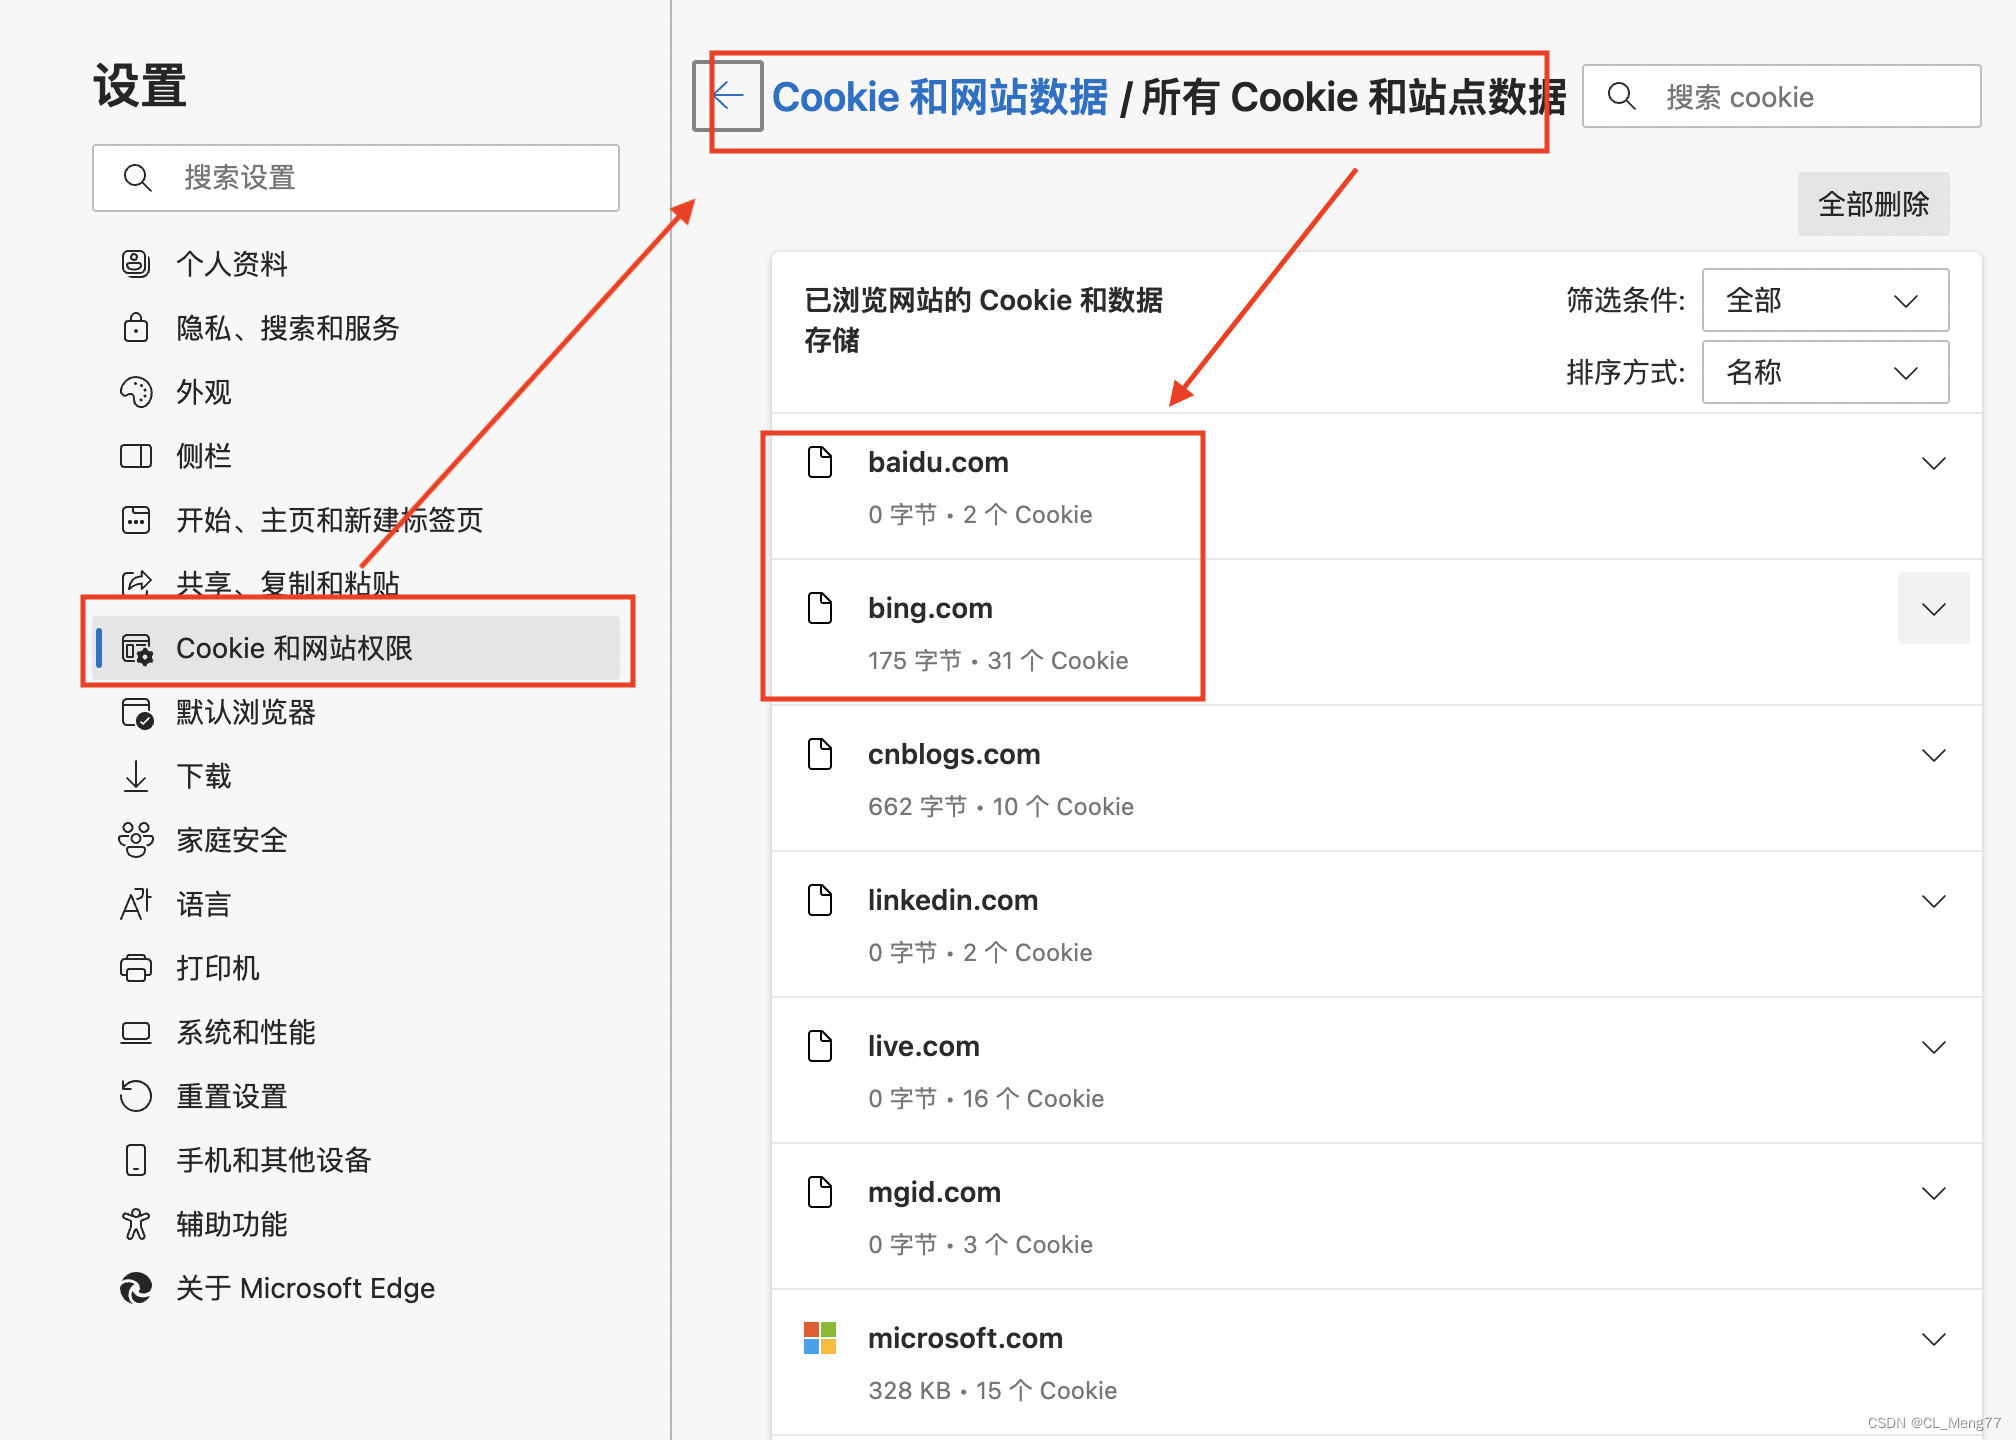2016x1440 pixels.
Task: Click the reset icon beside 重置设置
Action: pos(136,1096)
